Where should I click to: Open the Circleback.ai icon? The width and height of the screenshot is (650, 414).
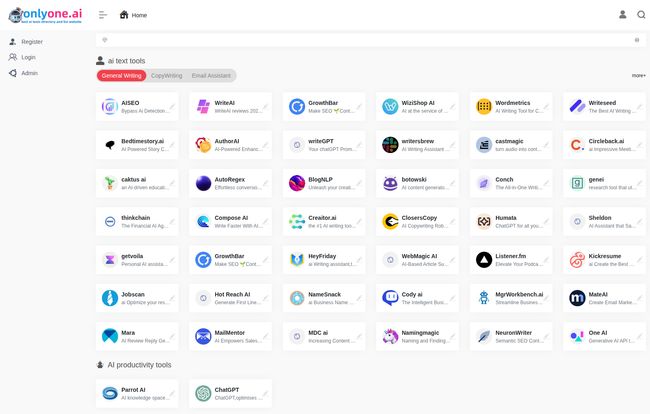pyautogui.click(x=577, y=145)
